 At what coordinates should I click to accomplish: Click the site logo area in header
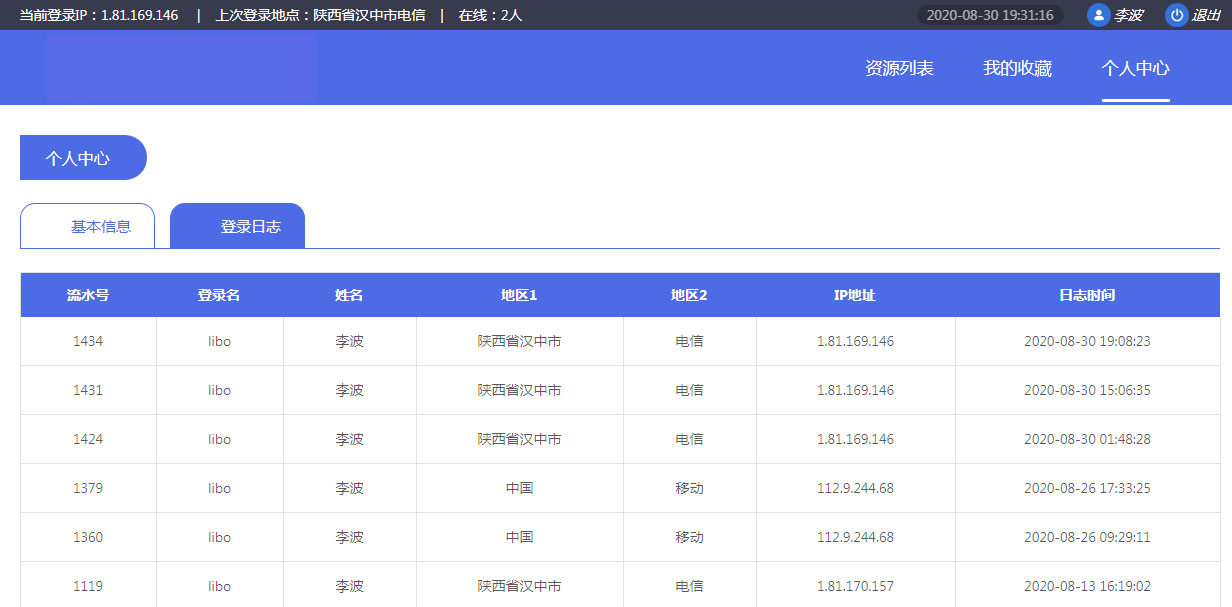(x=181, y=67)
